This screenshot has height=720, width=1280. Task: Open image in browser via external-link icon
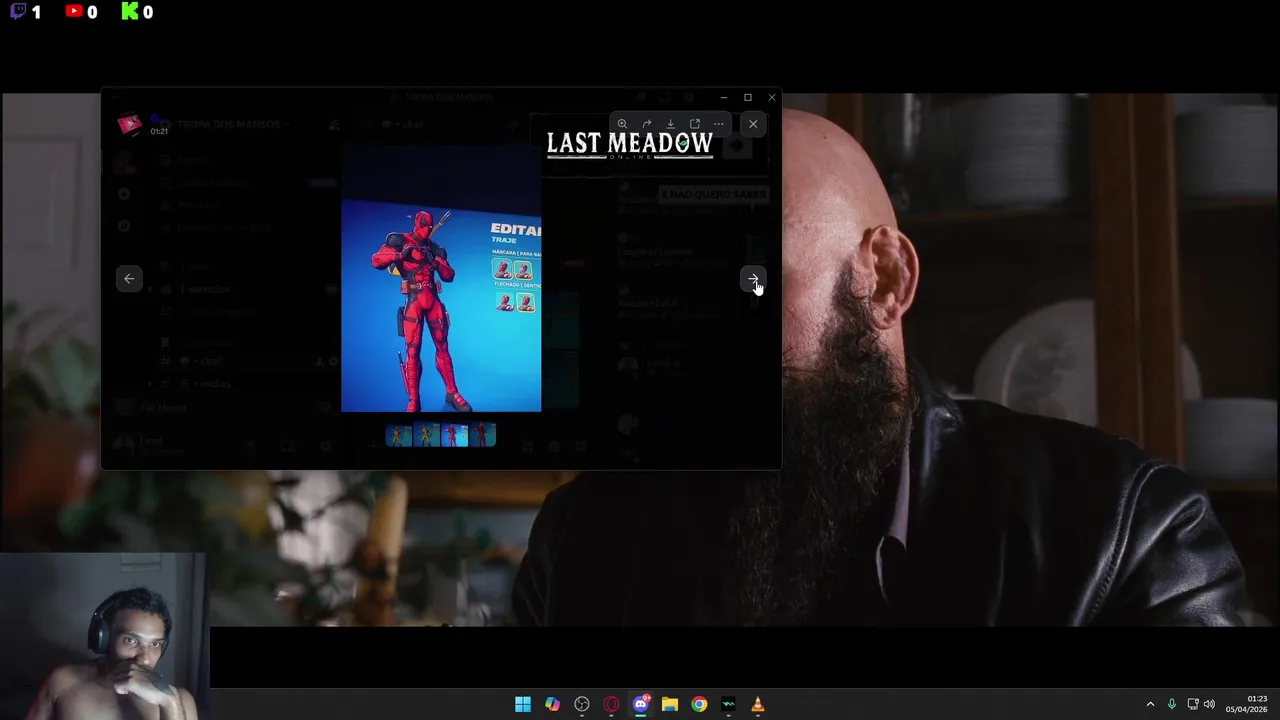[694, 124]
